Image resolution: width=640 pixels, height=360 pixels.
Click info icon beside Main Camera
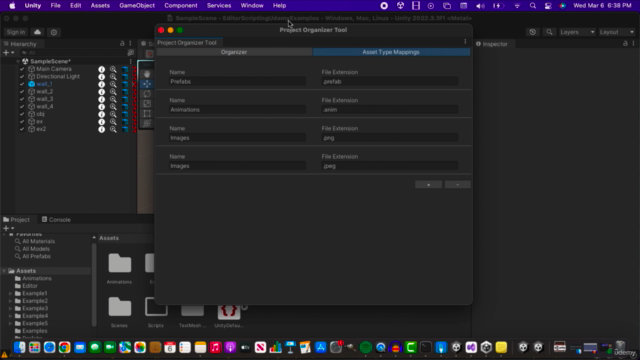[x=102, y=69]
